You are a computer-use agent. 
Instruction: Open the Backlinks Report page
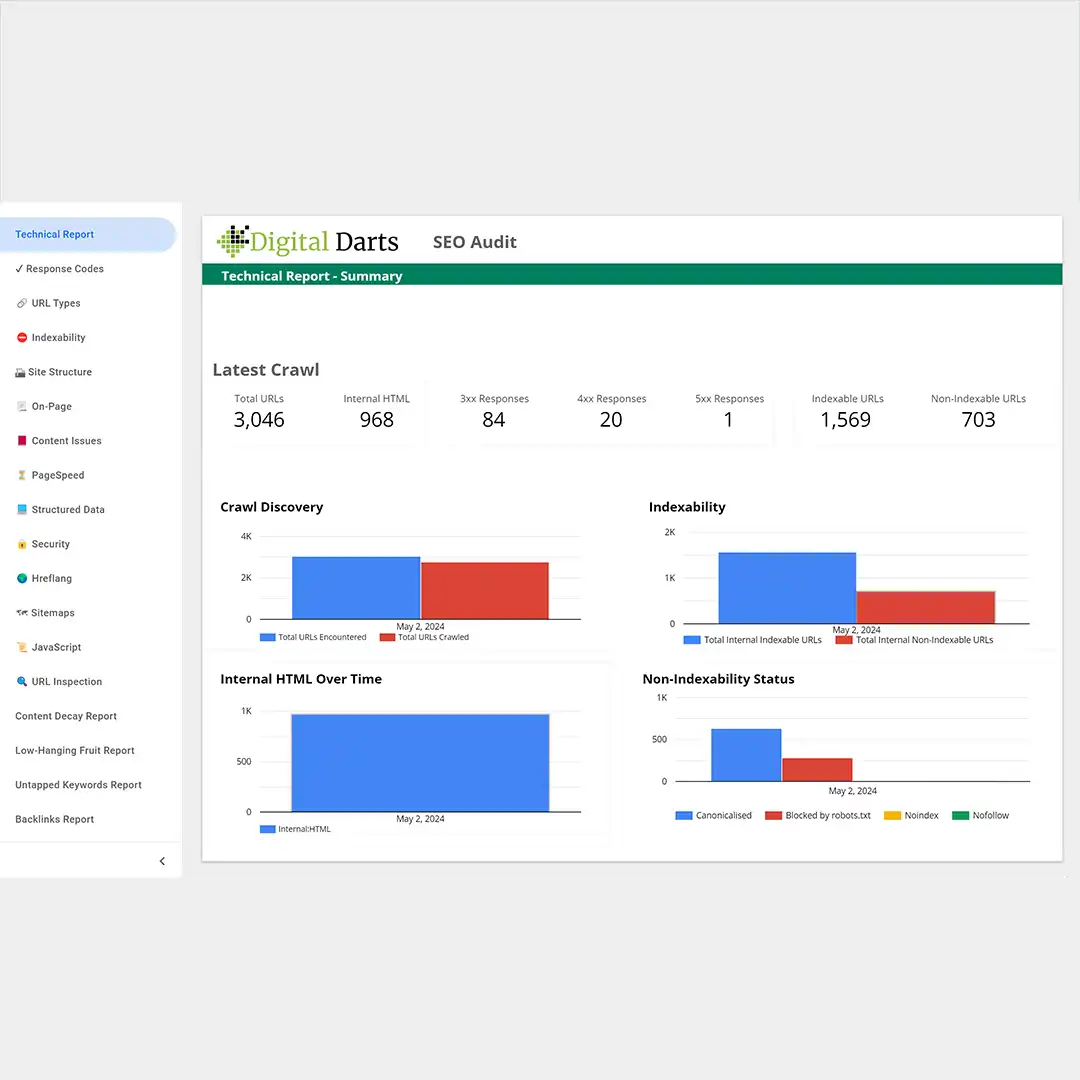point(55,820)
